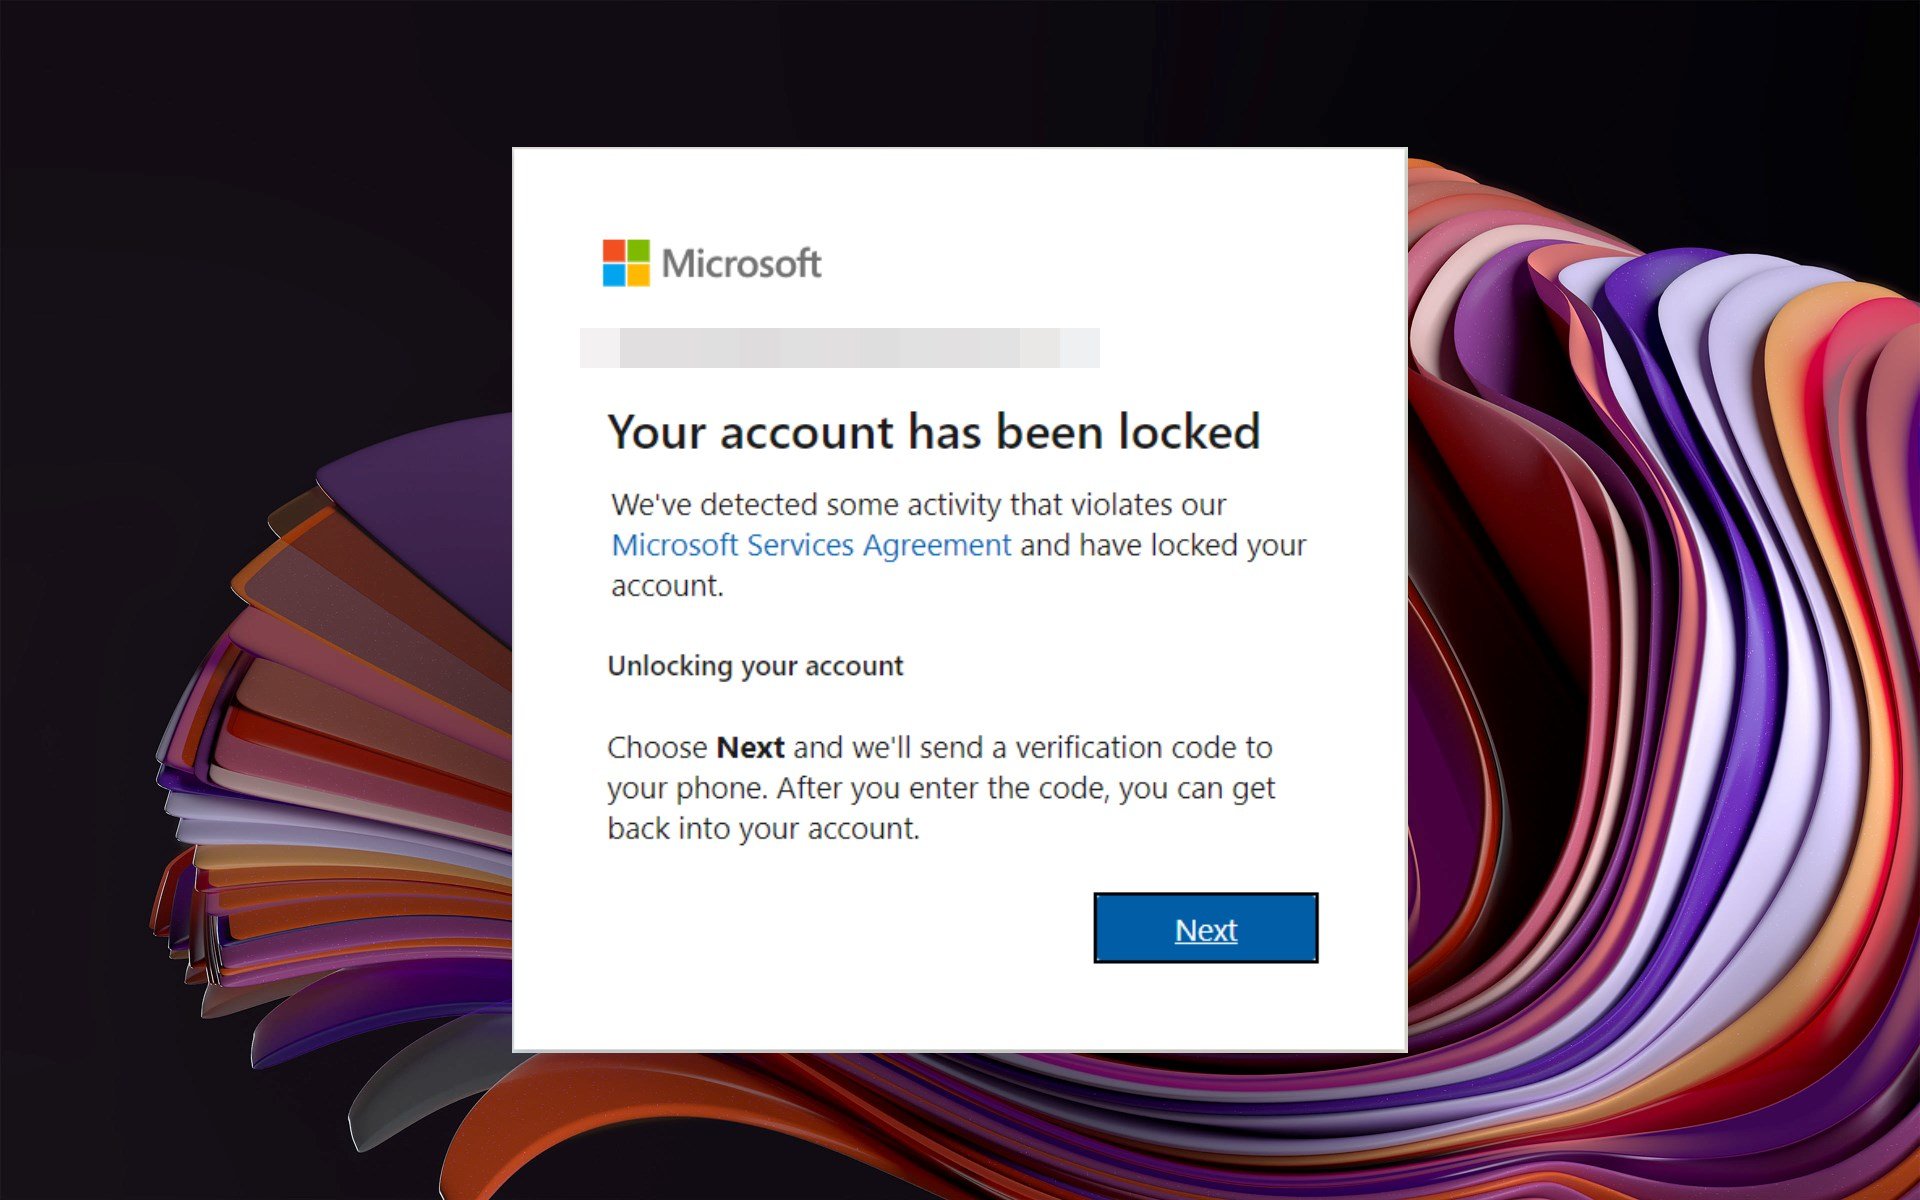Click the 'Your account has been locked' heading

(934, 433)
